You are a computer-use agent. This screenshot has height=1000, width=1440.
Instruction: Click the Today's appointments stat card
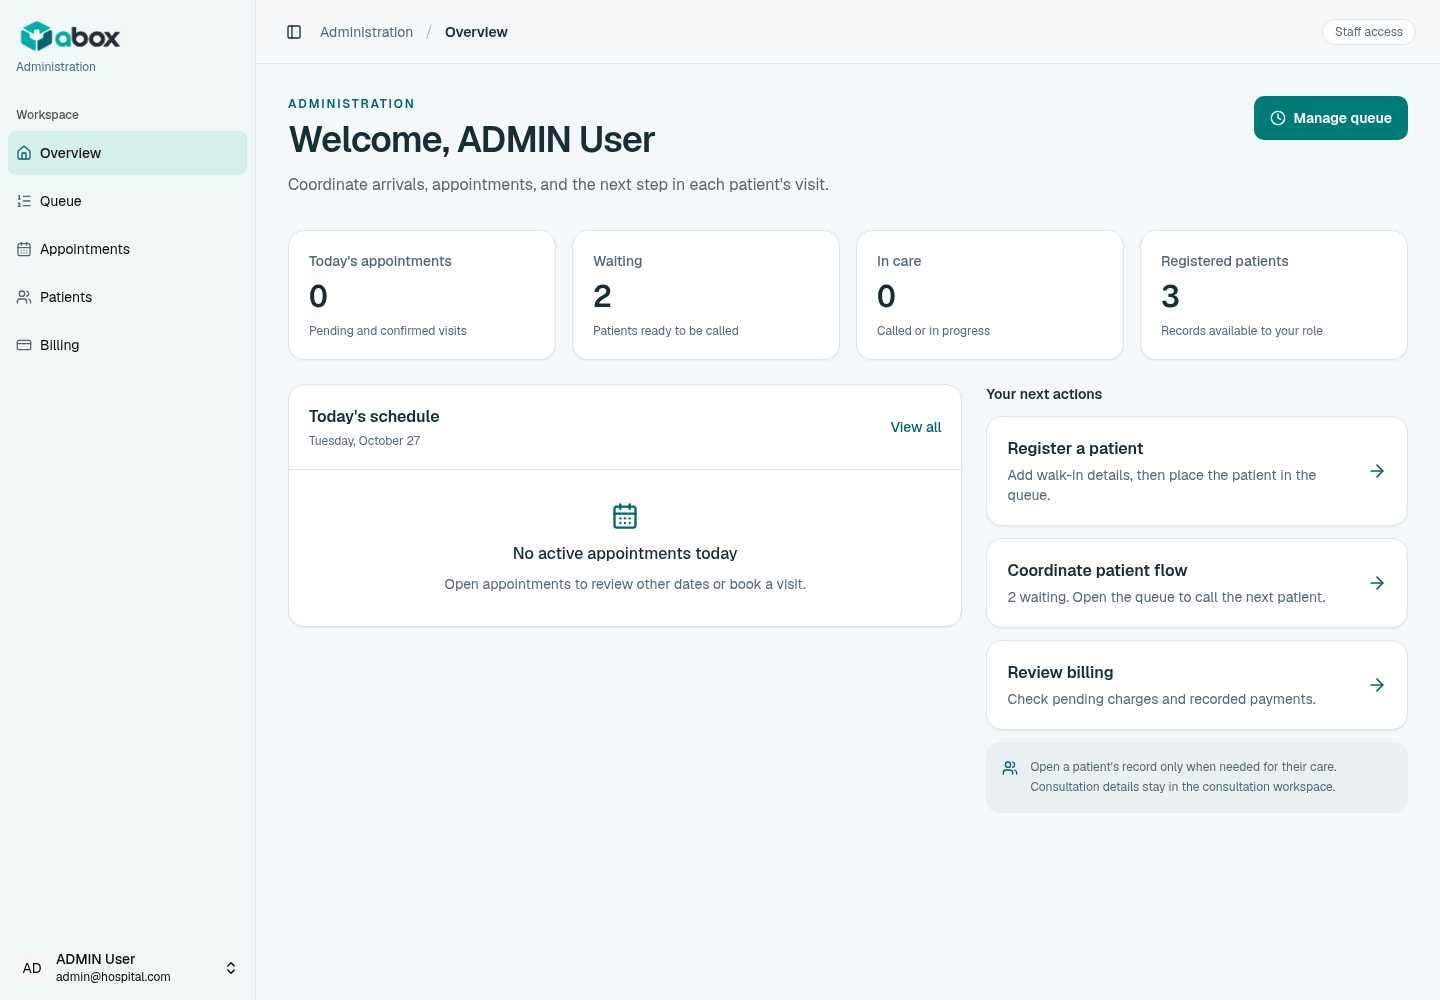click(x=422, y=295)
